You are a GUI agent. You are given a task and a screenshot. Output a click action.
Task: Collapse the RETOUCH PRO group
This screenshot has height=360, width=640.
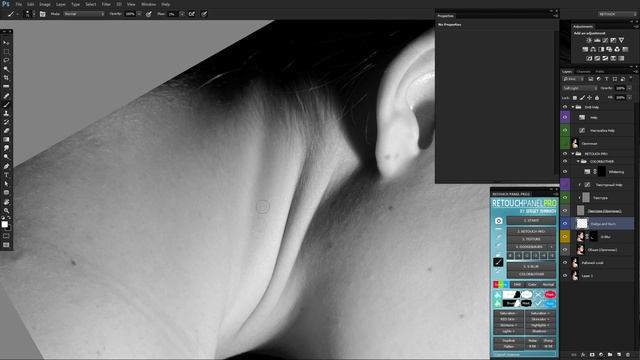[573, 154]
